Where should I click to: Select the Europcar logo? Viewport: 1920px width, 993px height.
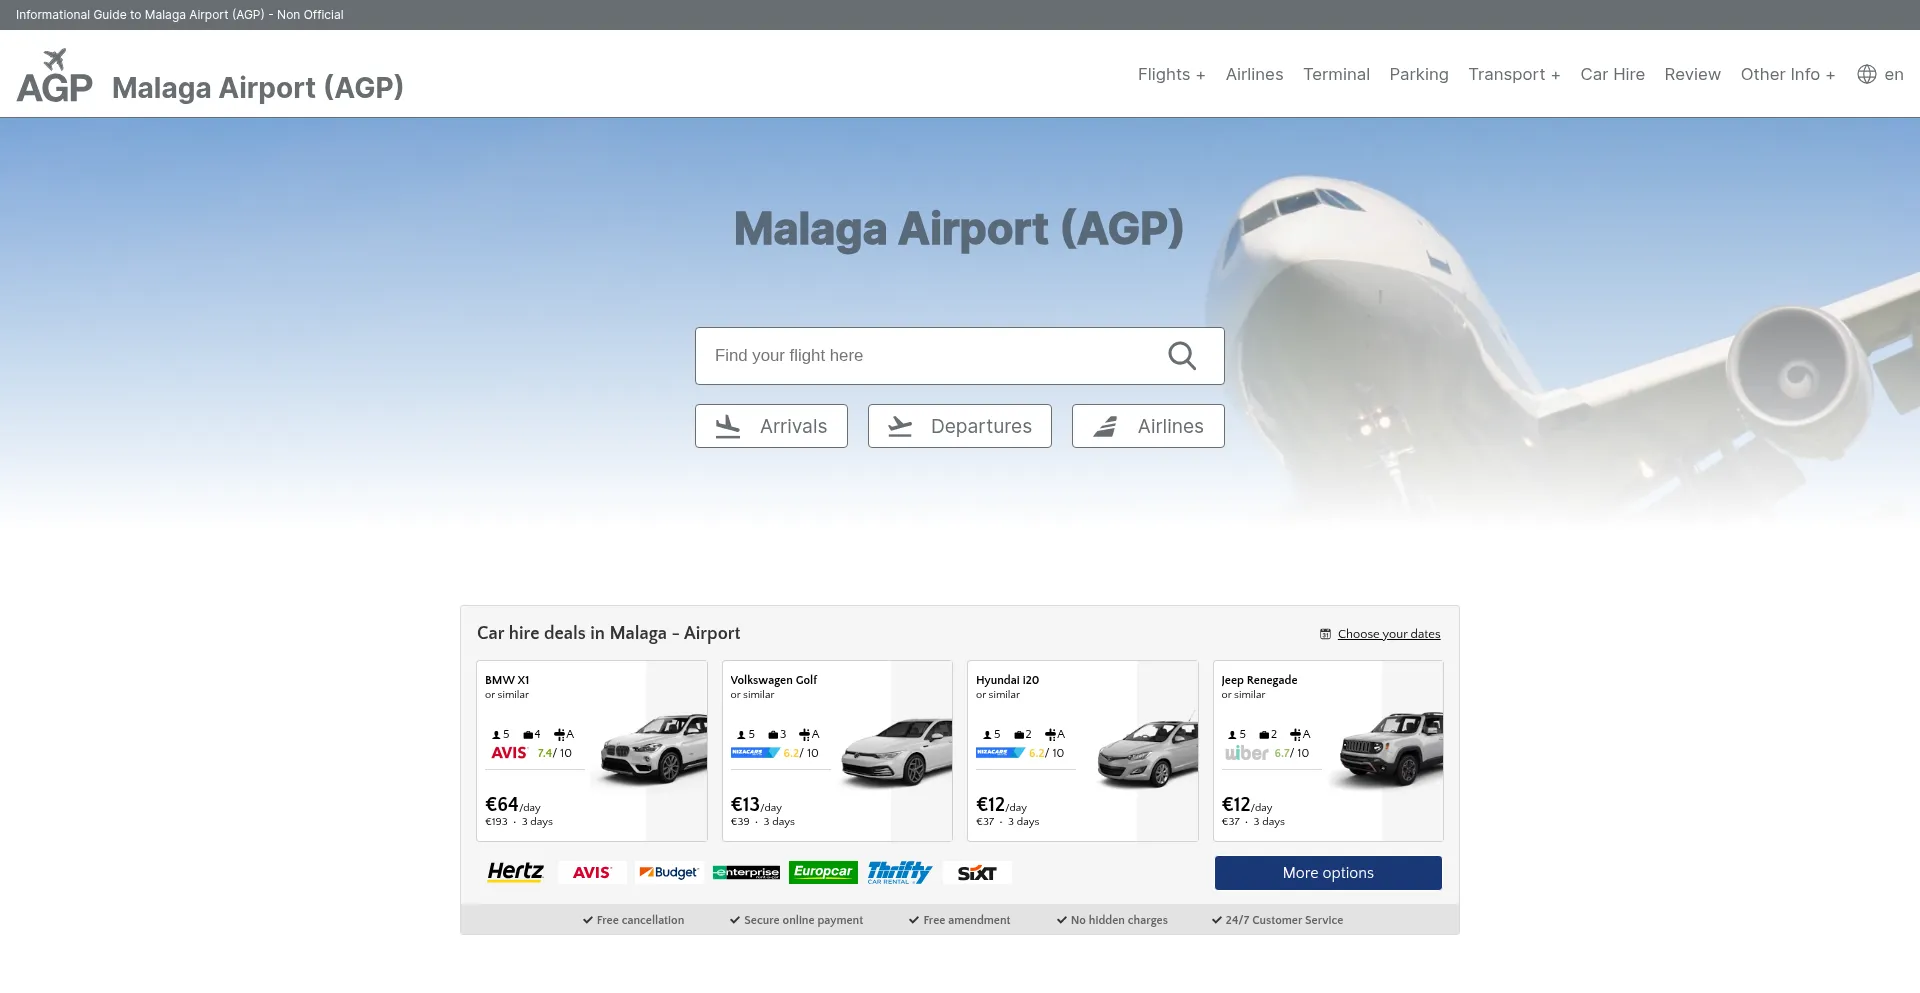click(823, 872)
